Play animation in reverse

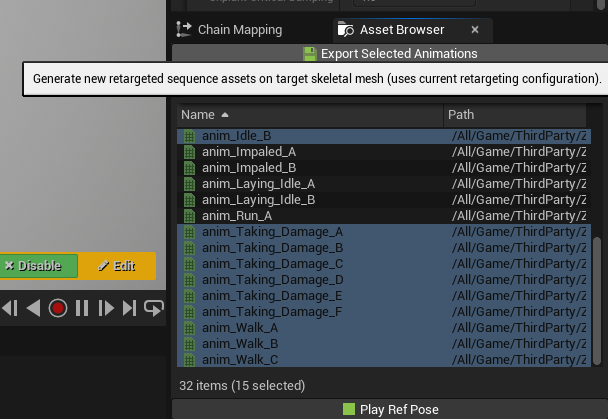[33, 309]
